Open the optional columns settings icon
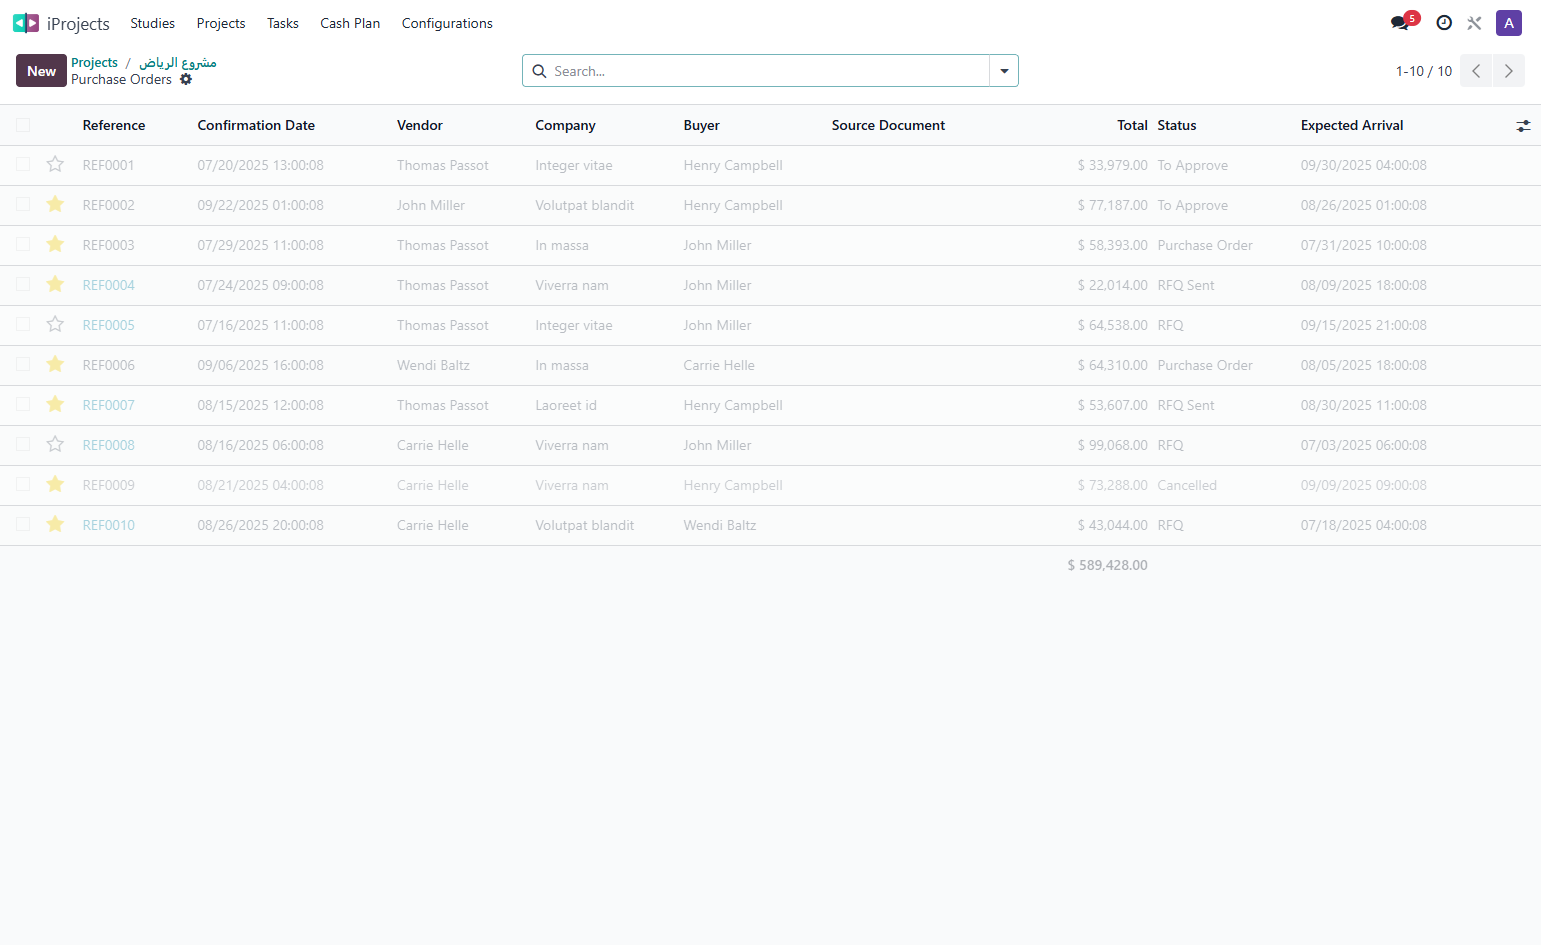This screenshot has height=945, width=1541. [x=1523, y=126]
